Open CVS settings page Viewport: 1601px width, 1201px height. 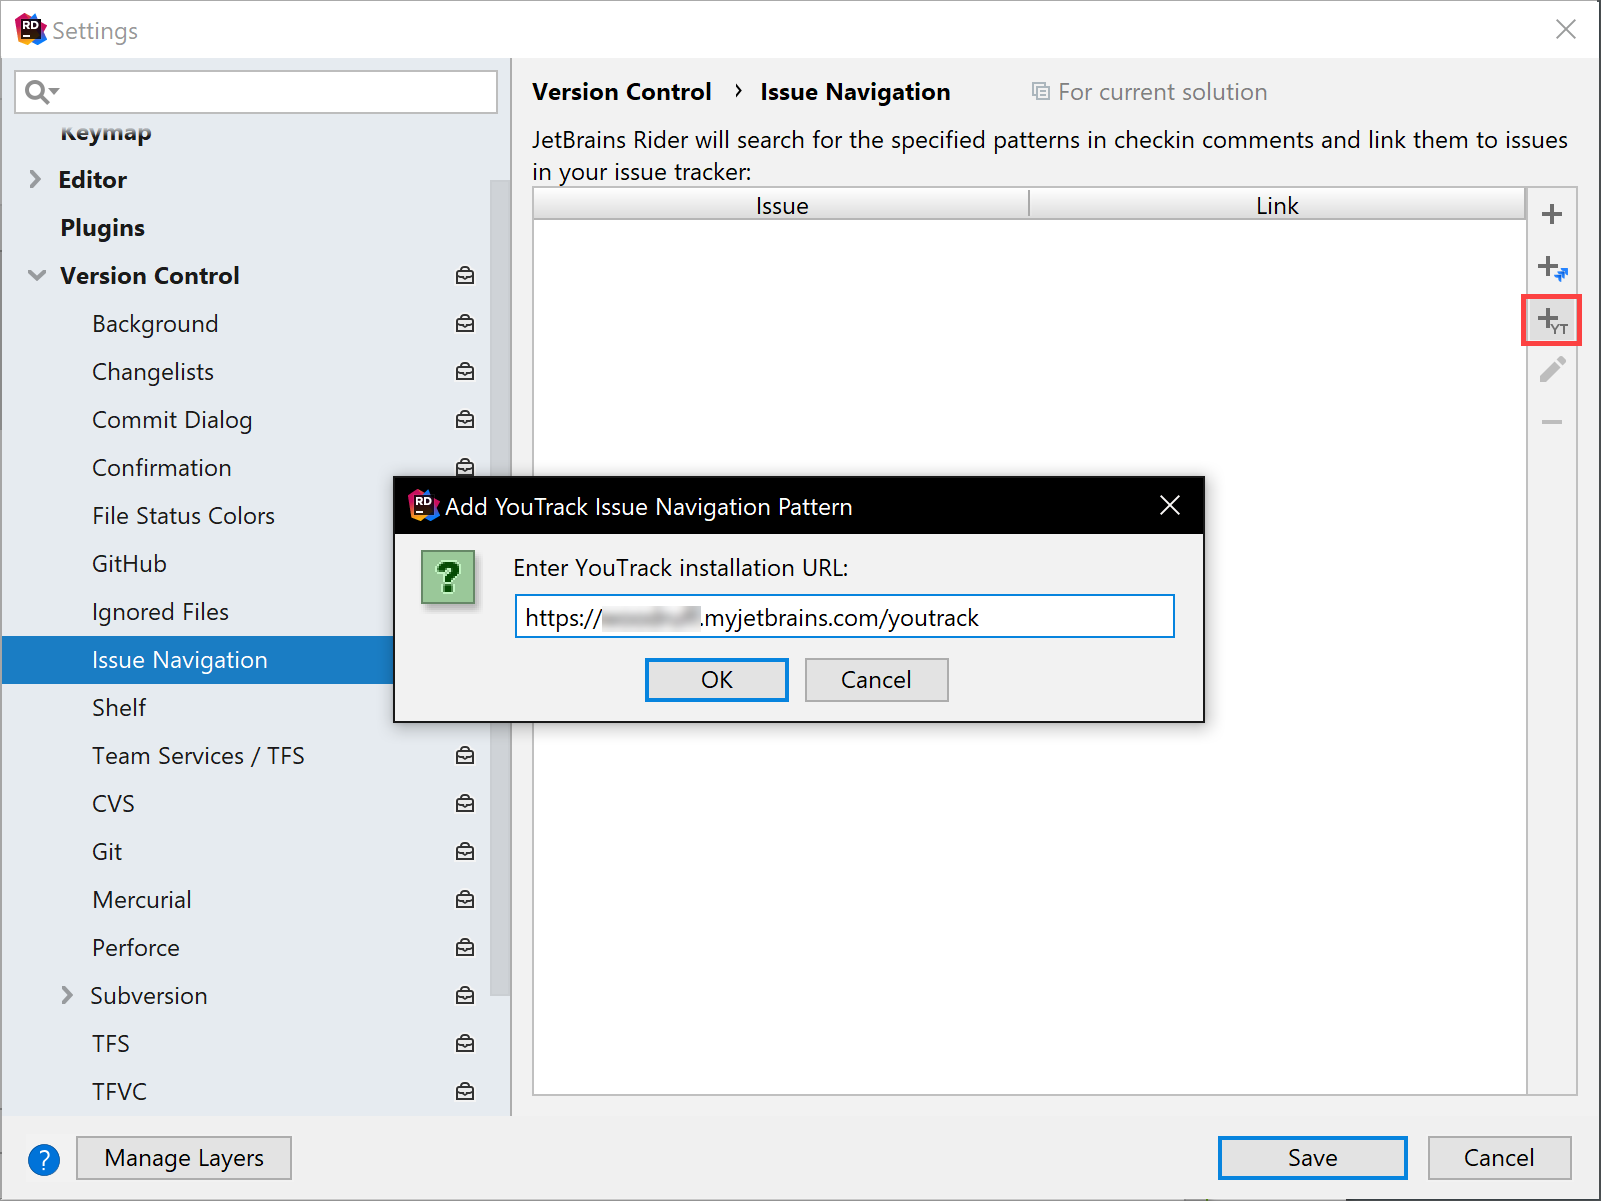[x=113, y=804]
